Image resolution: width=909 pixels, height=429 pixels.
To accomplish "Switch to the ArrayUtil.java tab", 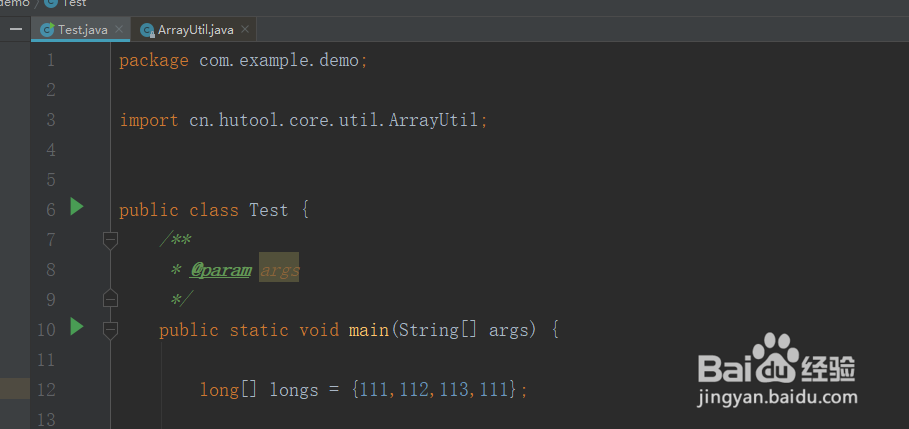I will [195, 30].
